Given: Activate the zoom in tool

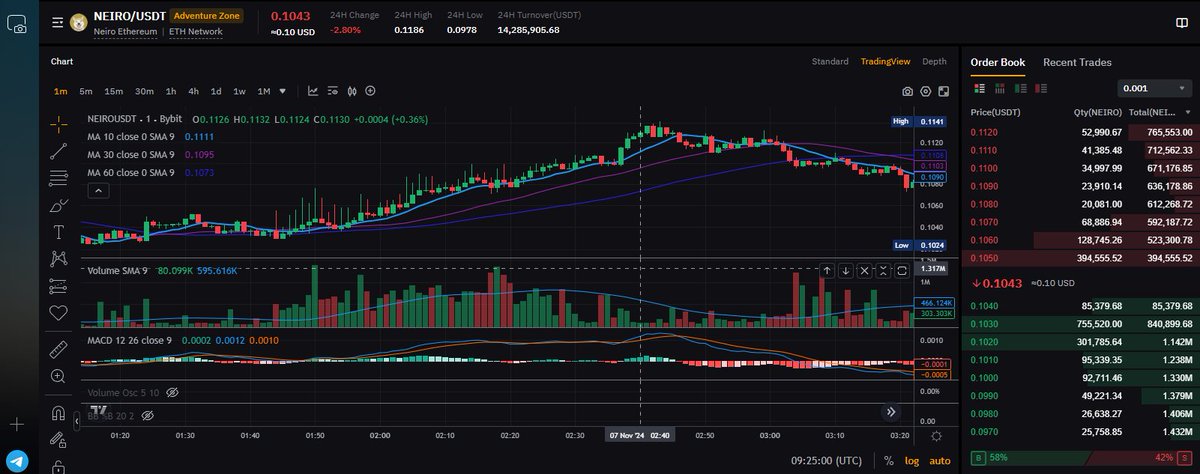Looking at the screenshot, I should [58, 376].
